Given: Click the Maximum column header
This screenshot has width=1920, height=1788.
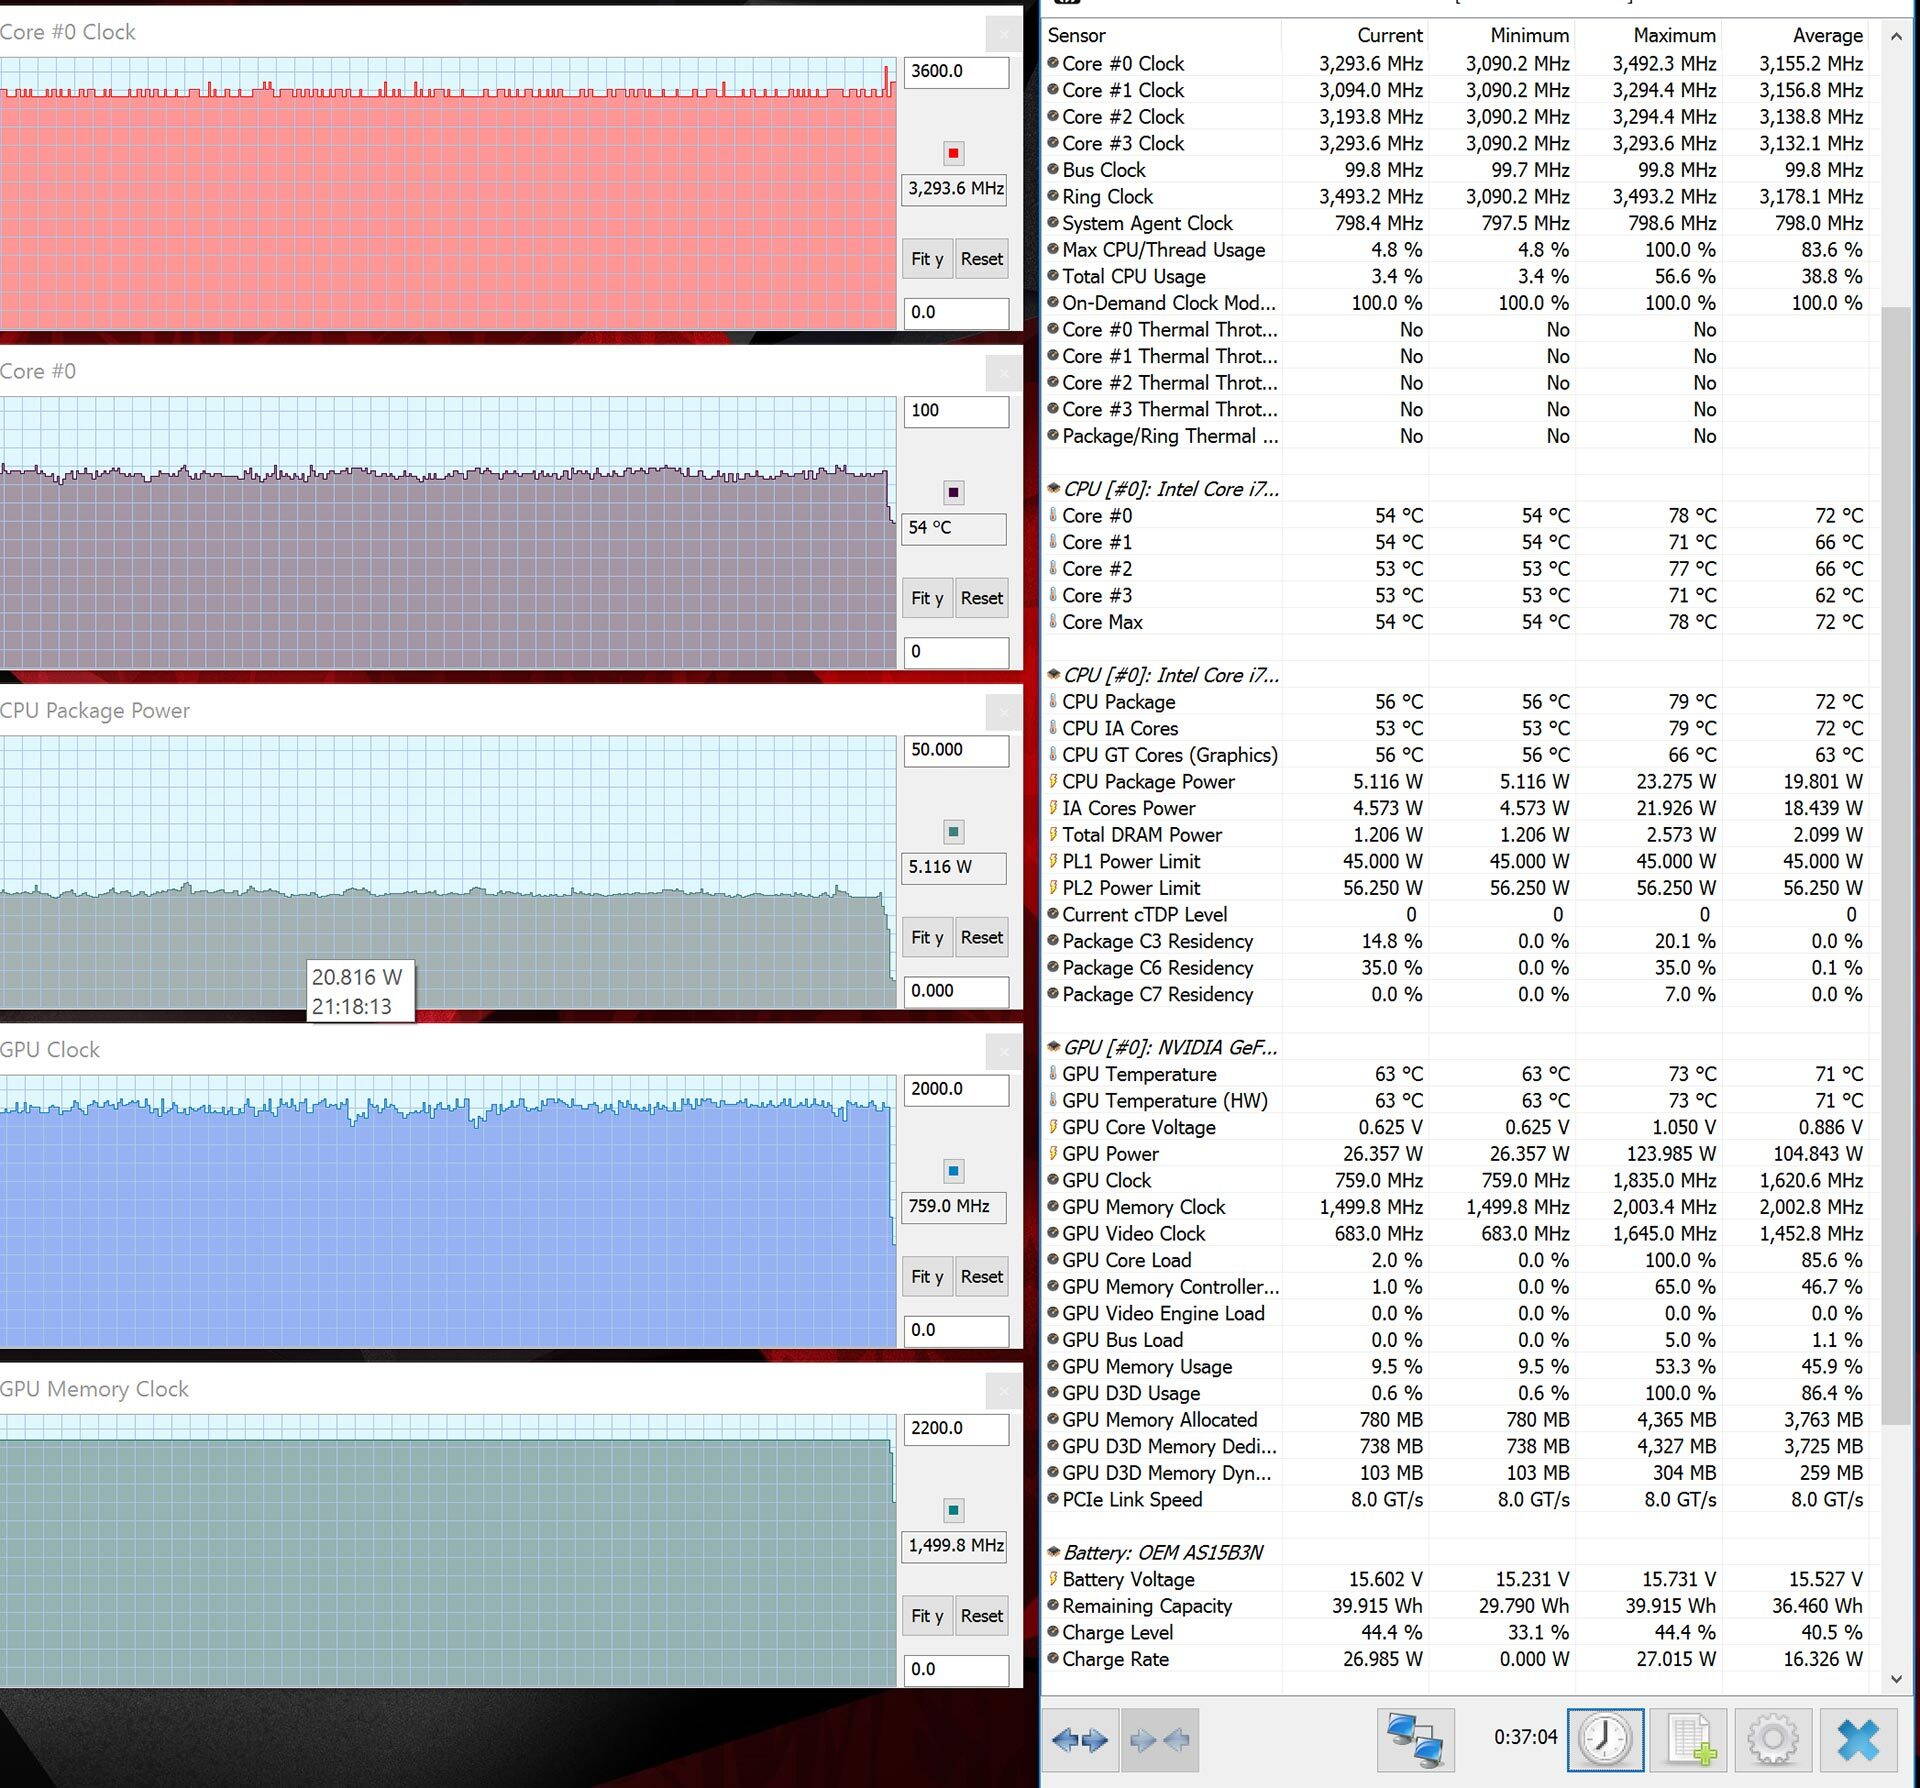Looking at the screenshot, I should [x=1648, y=35].
